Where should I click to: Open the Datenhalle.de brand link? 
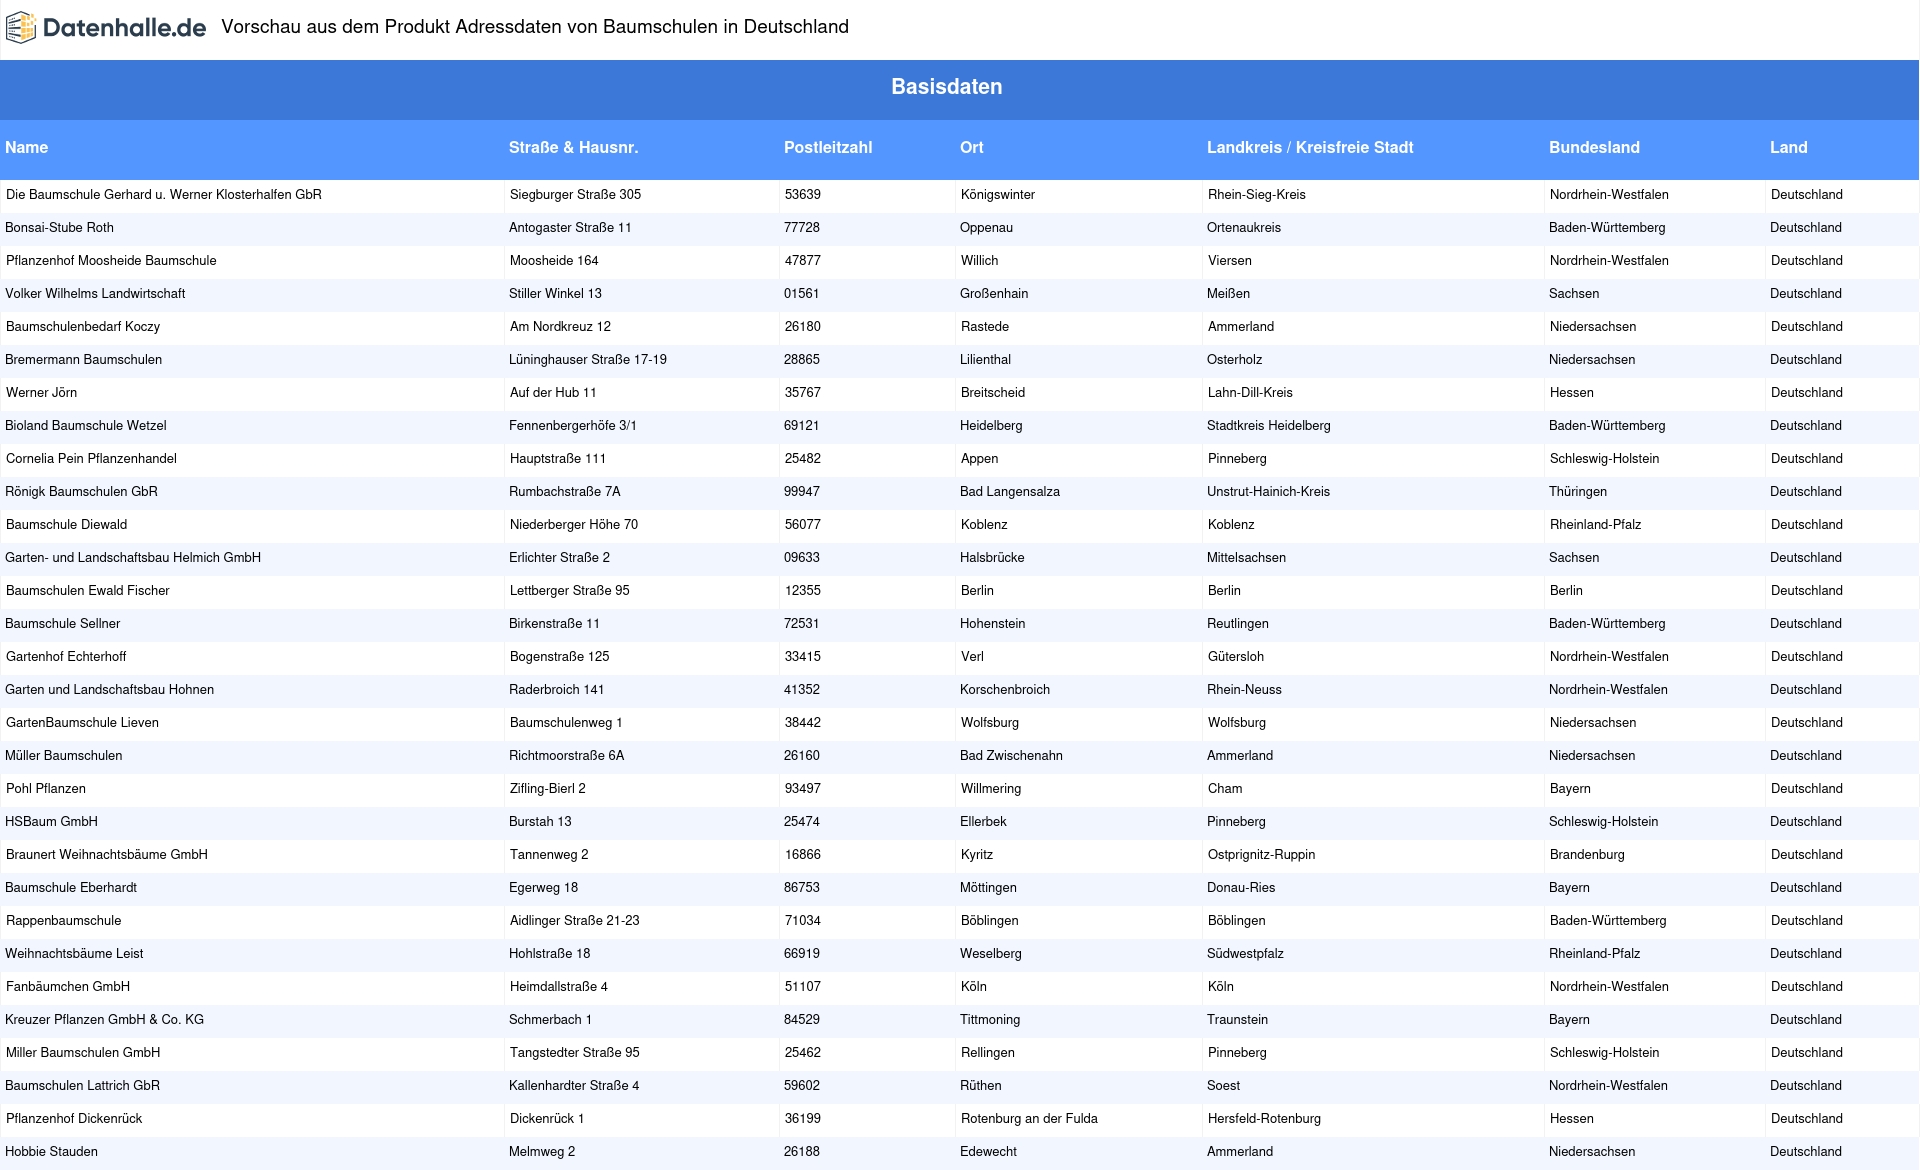tap(125, 28)
